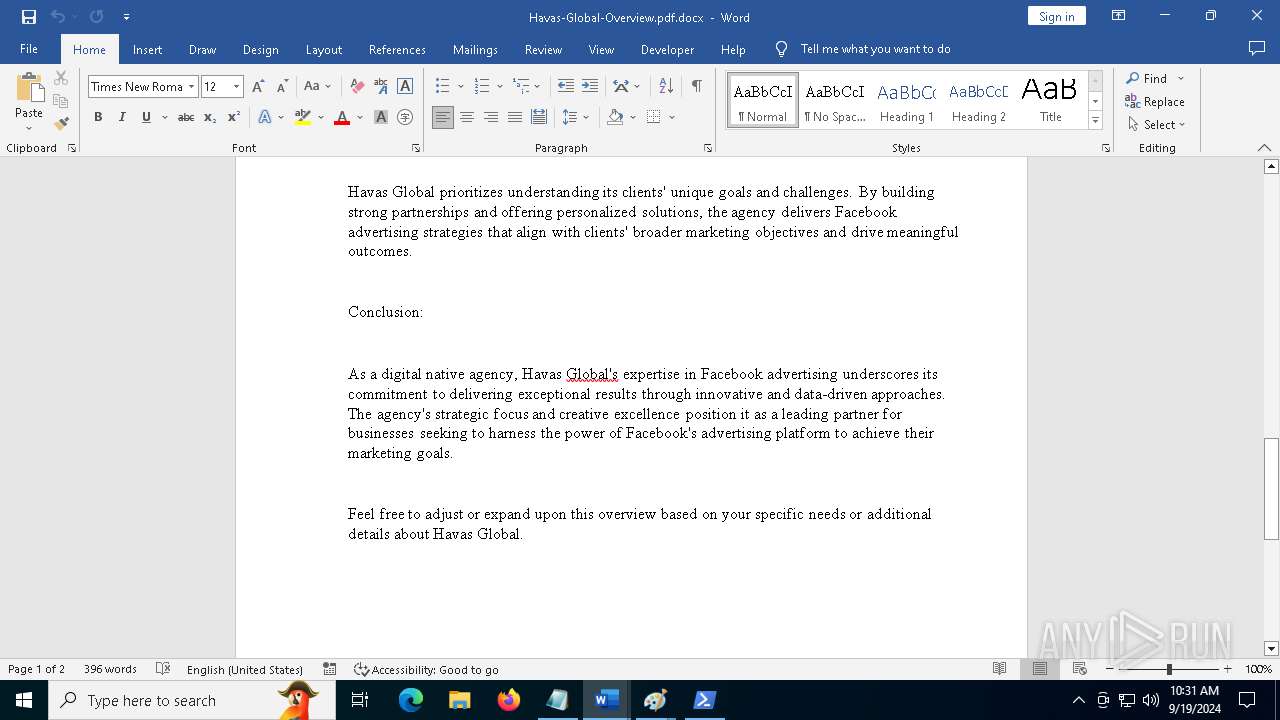Screen dimensions: 1280x720
Task: Open the File menu
Action: (29, 49)
